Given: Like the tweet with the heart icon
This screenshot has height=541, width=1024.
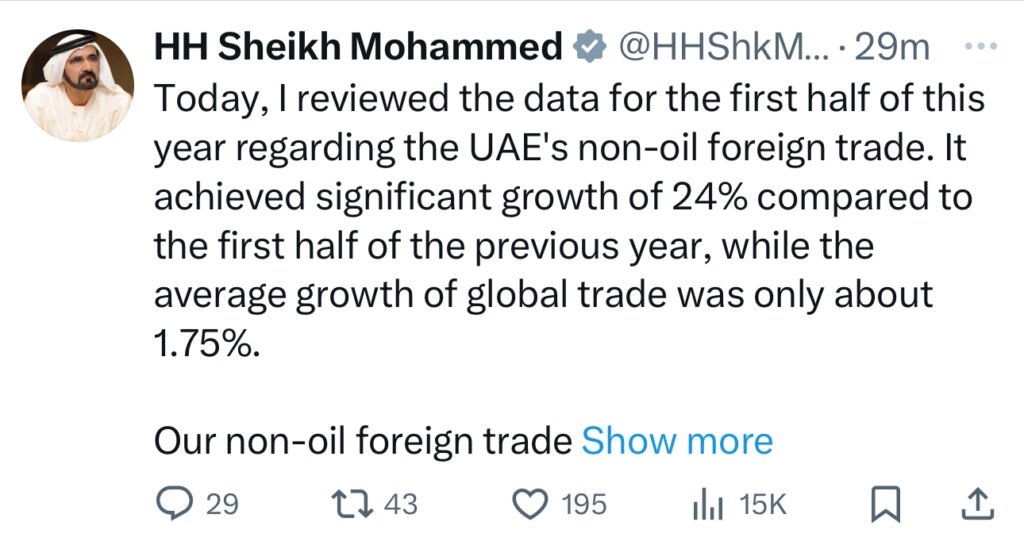Looking at the screenshot, I should click(x=530, y=505).
